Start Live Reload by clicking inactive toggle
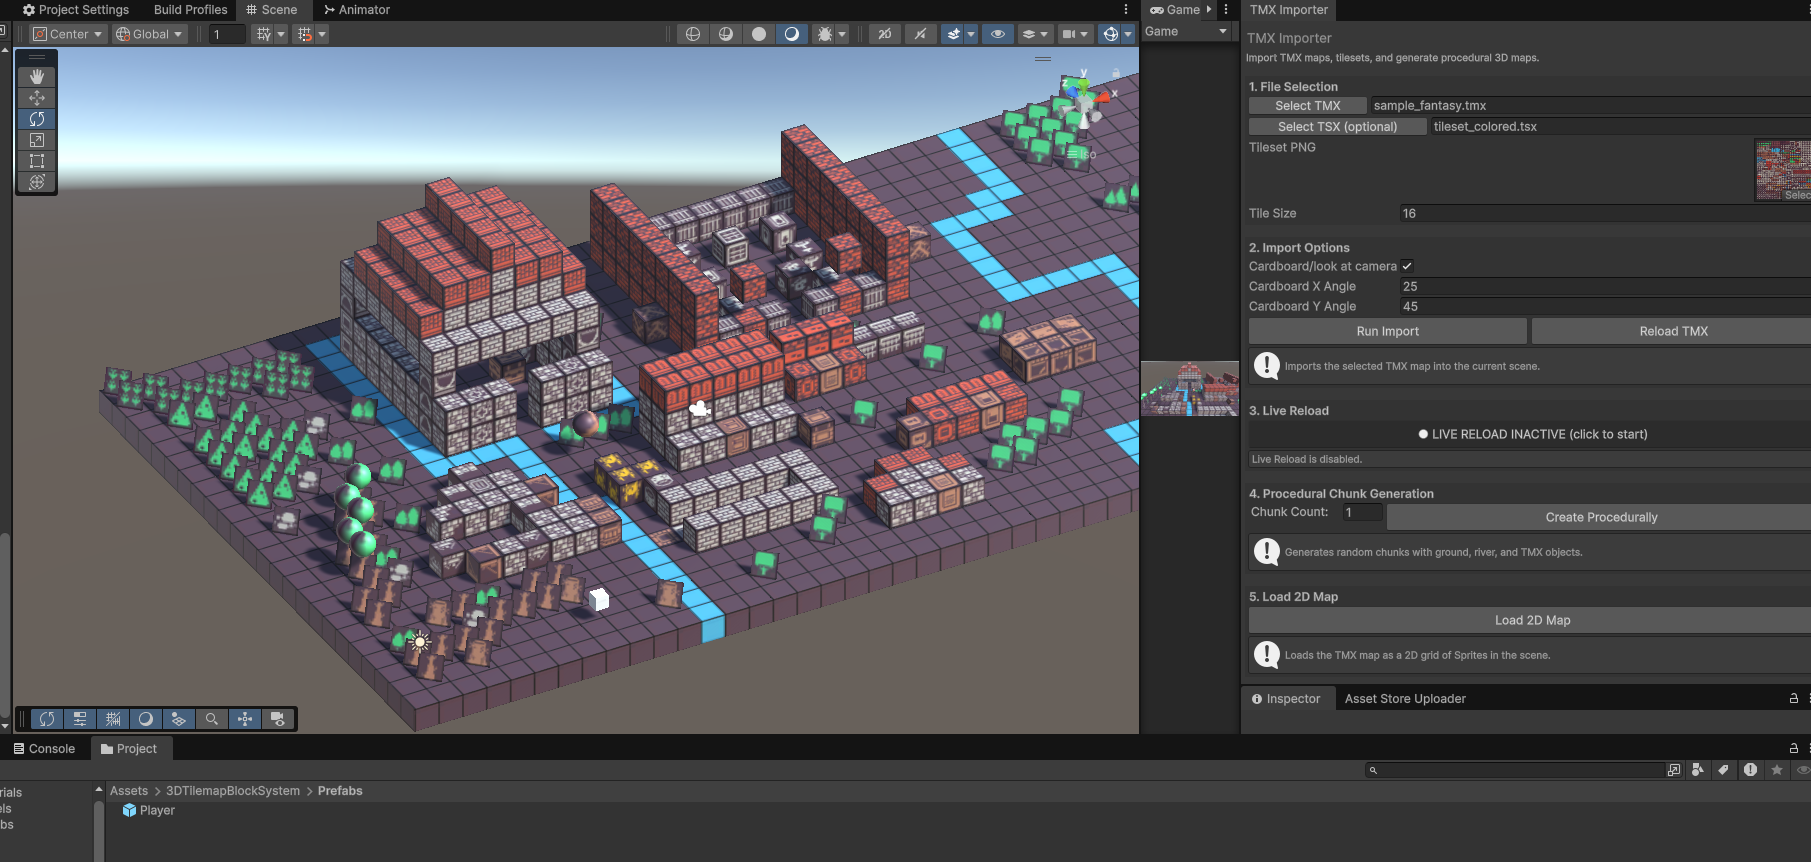Screen dimensions: 1811x862 point(1532,434)
